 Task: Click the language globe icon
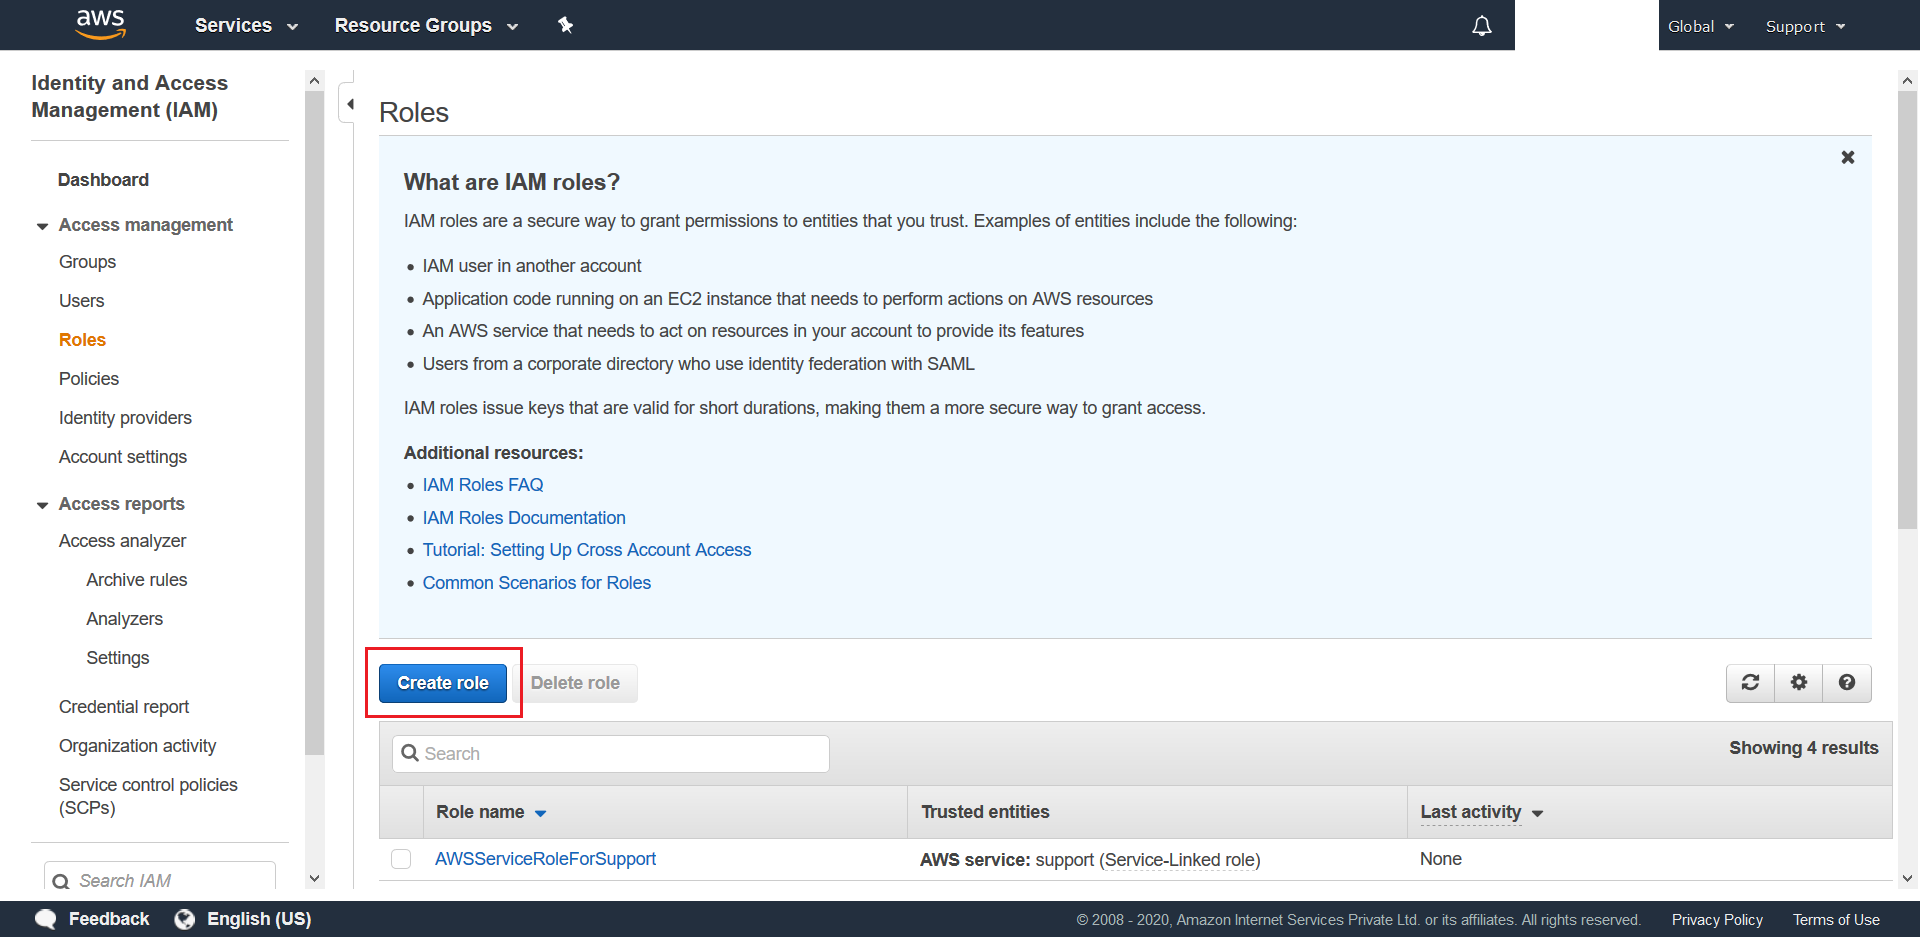[185, 919]
